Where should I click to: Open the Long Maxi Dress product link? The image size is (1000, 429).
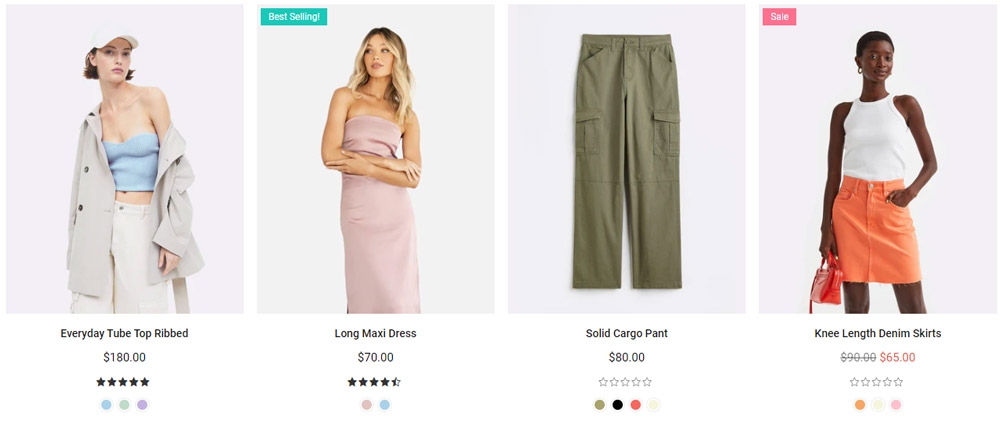tap(375, 333)
